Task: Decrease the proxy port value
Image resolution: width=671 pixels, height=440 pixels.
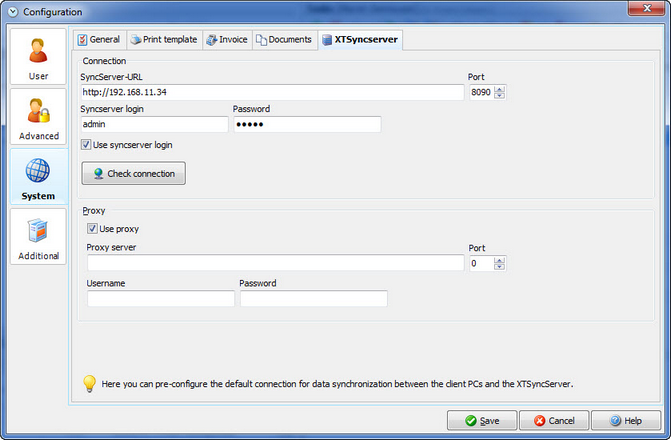Action: 499,267
